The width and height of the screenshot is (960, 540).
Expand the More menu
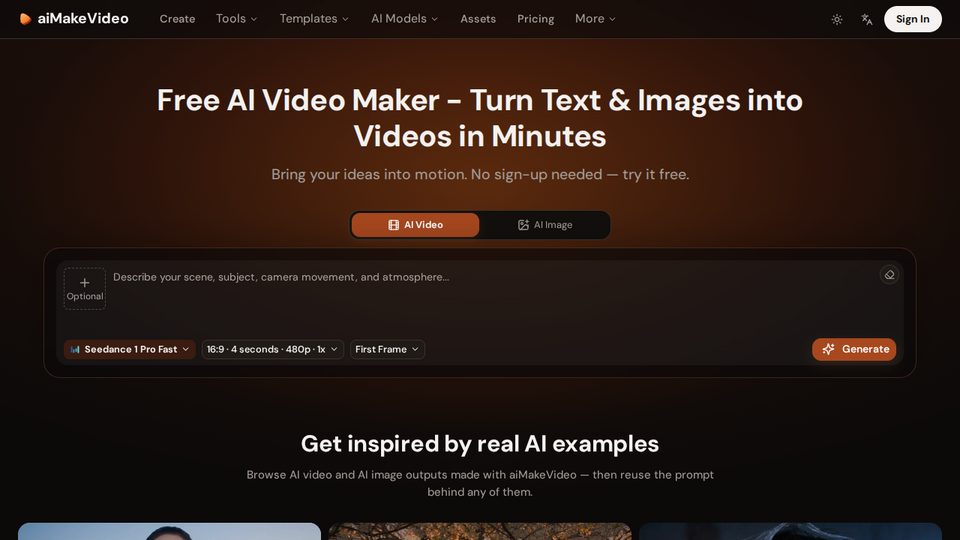pos(595,19)
